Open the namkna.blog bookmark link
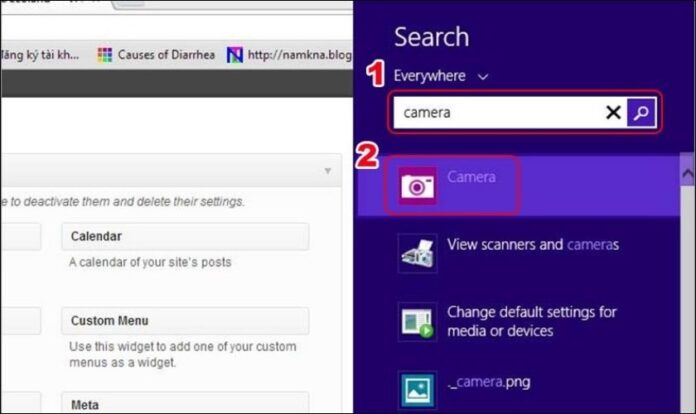 point(297,55)
